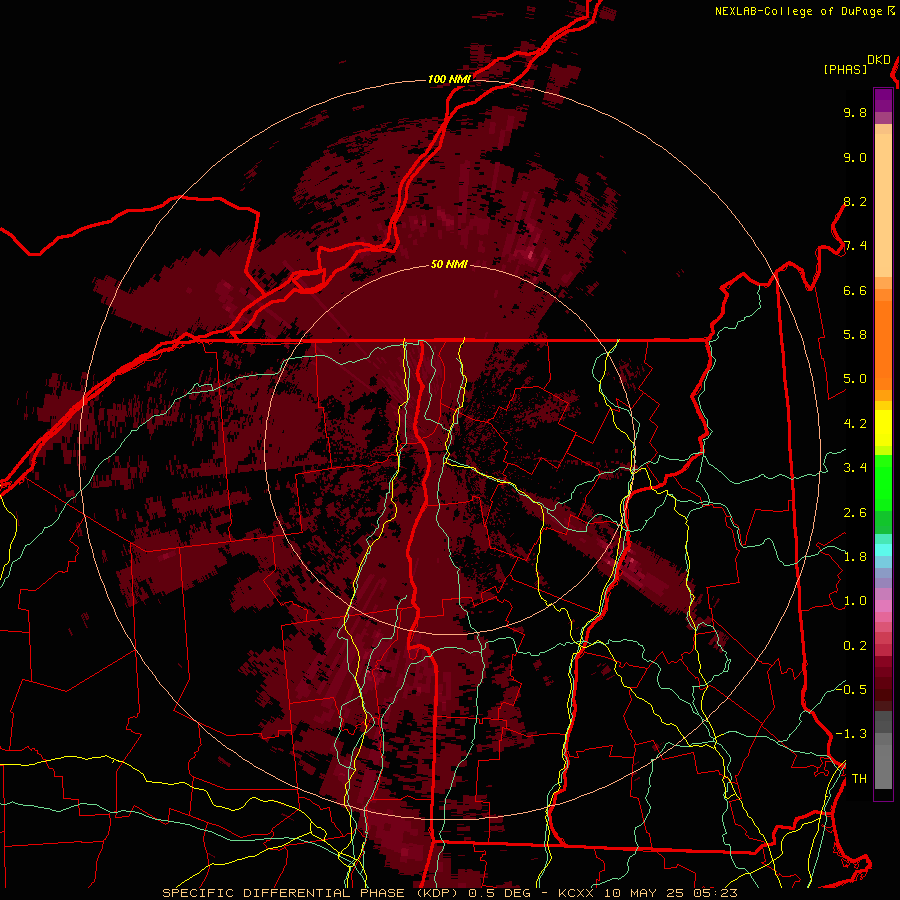The height and width of the screenshot is (900, 900).
Task: Click the 5.0 legend value
Action: click(x=855, y=379)
